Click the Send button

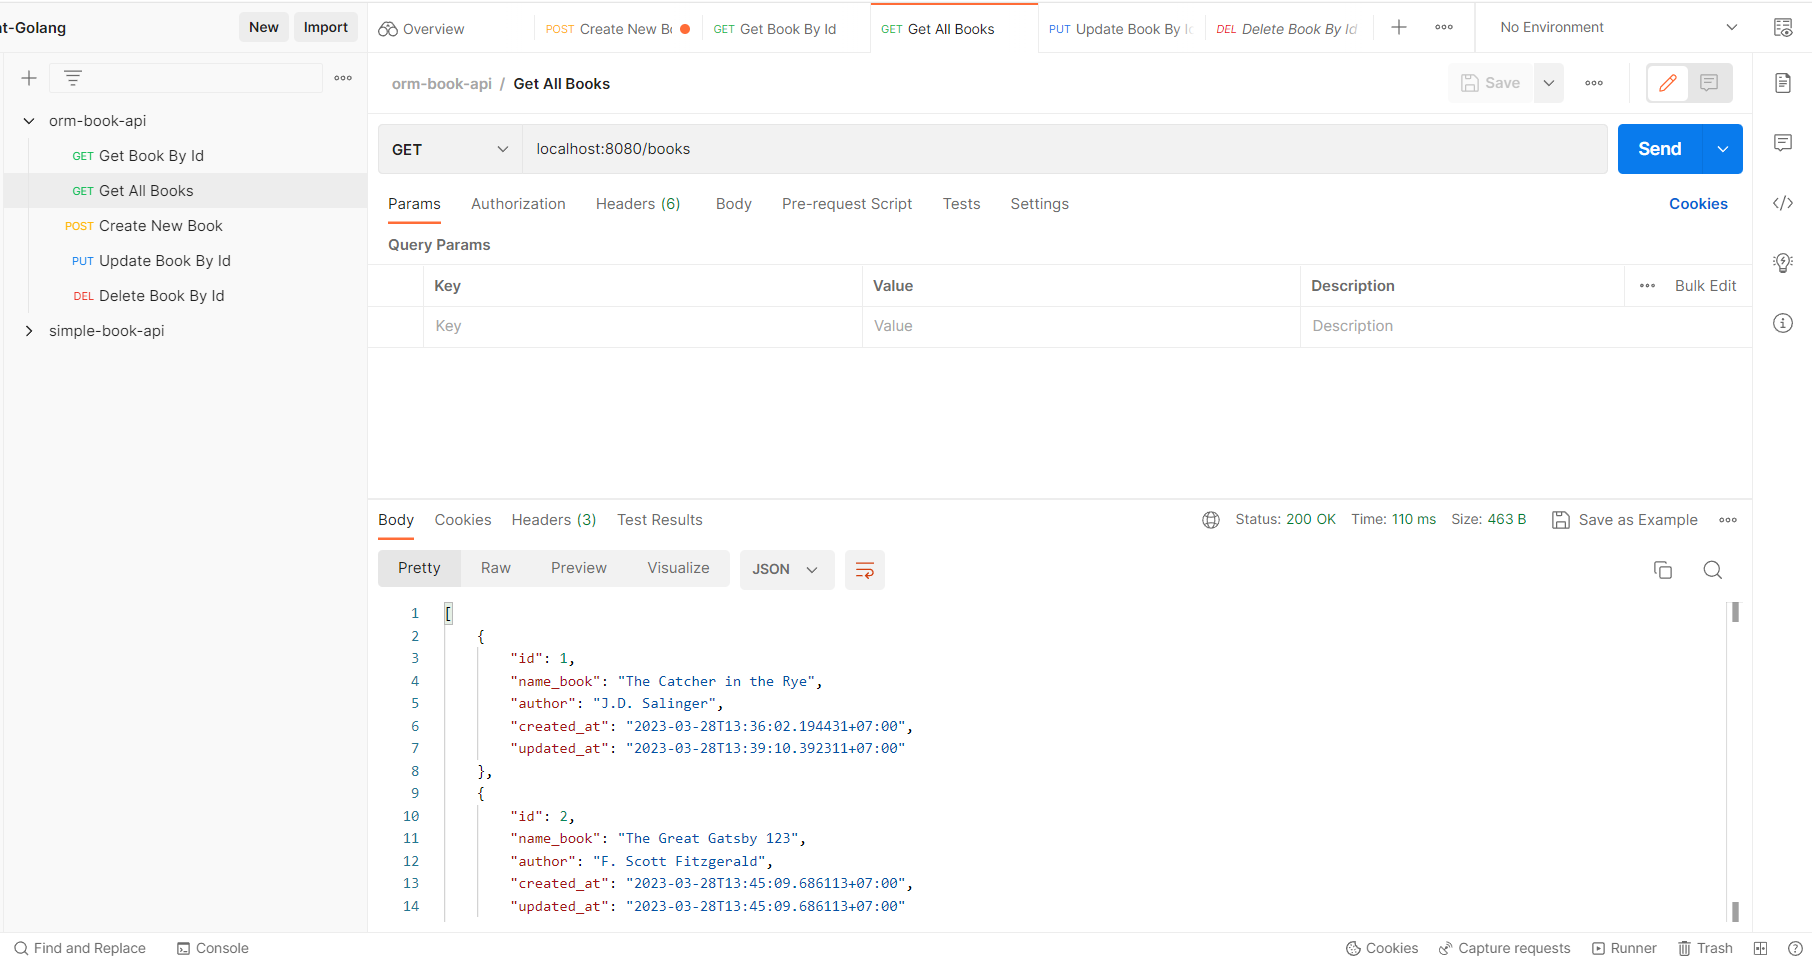(1660, 149)
